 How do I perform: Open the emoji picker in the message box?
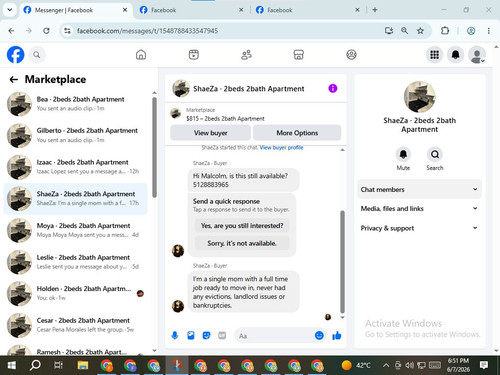point(319,336)
